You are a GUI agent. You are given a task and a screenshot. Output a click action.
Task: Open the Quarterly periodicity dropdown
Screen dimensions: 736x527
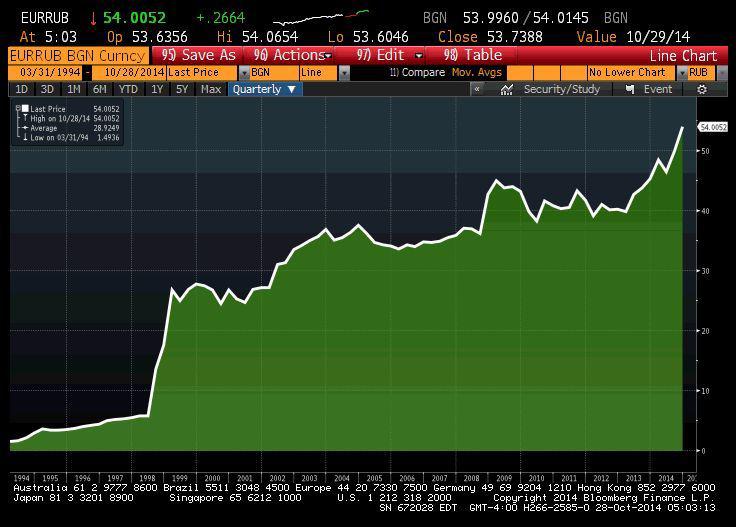pos(264,89)
